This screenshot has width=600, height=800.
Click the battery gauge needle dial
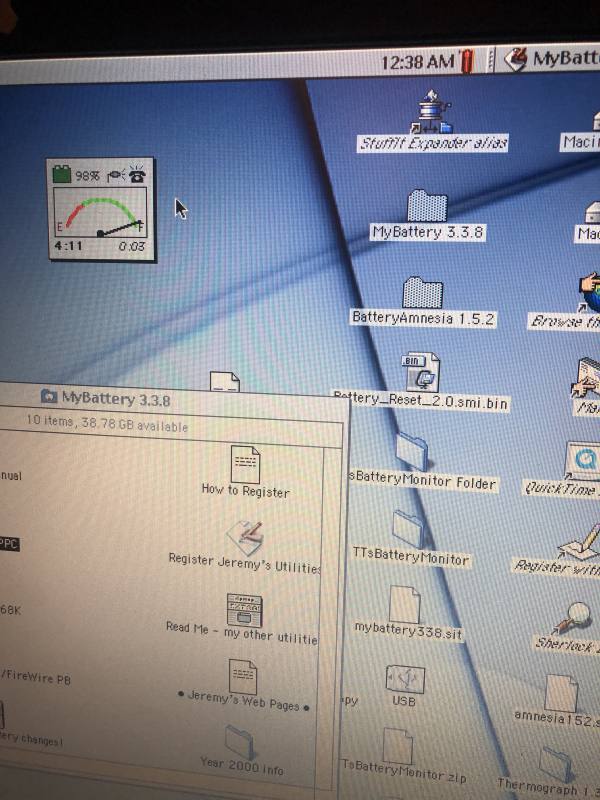(101, 212)
